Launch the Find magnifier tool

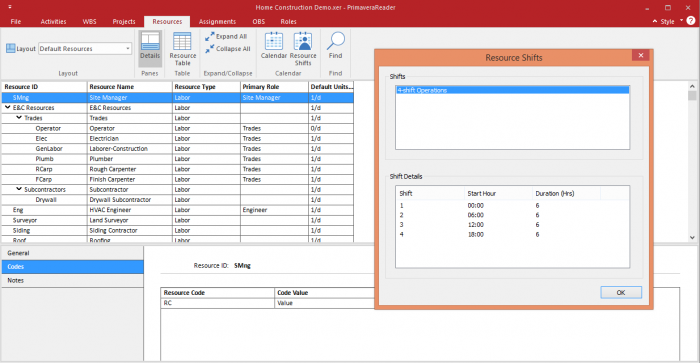click(x=335, y=45)
